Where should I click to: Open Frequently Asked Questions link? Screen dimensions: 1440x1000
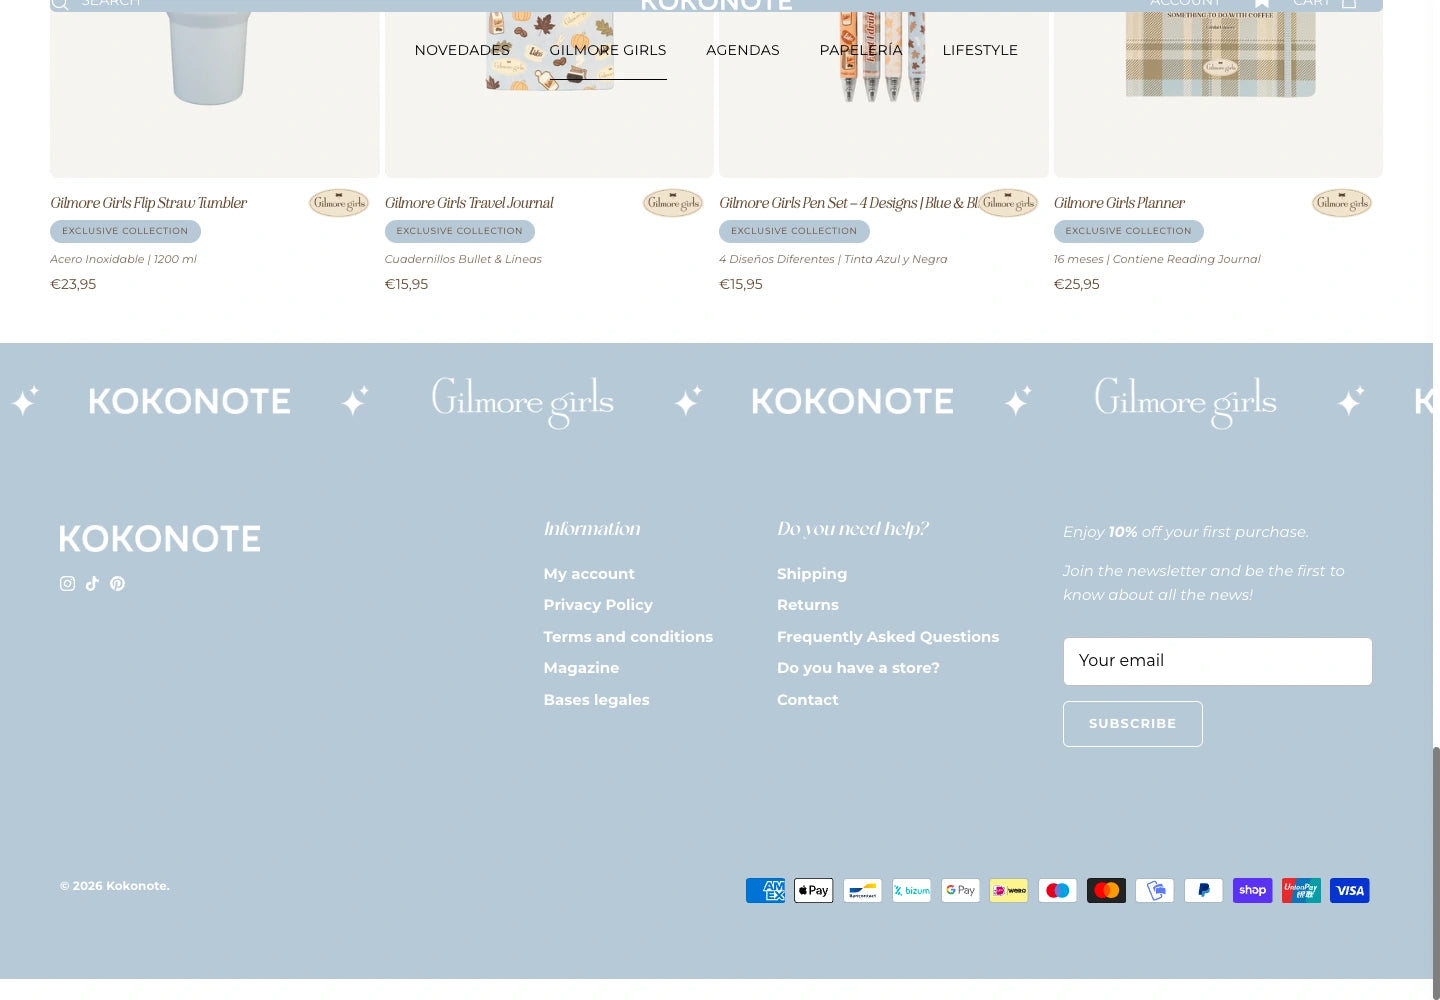pyautogui.click(x=888, y=637)
